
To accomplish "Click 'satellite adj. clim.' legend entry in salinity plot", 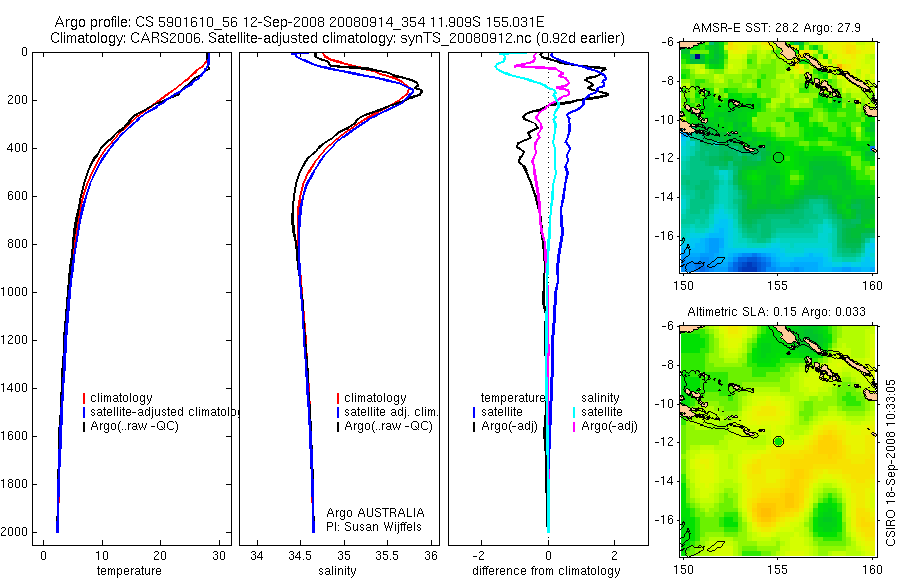I will coord(387,412).
